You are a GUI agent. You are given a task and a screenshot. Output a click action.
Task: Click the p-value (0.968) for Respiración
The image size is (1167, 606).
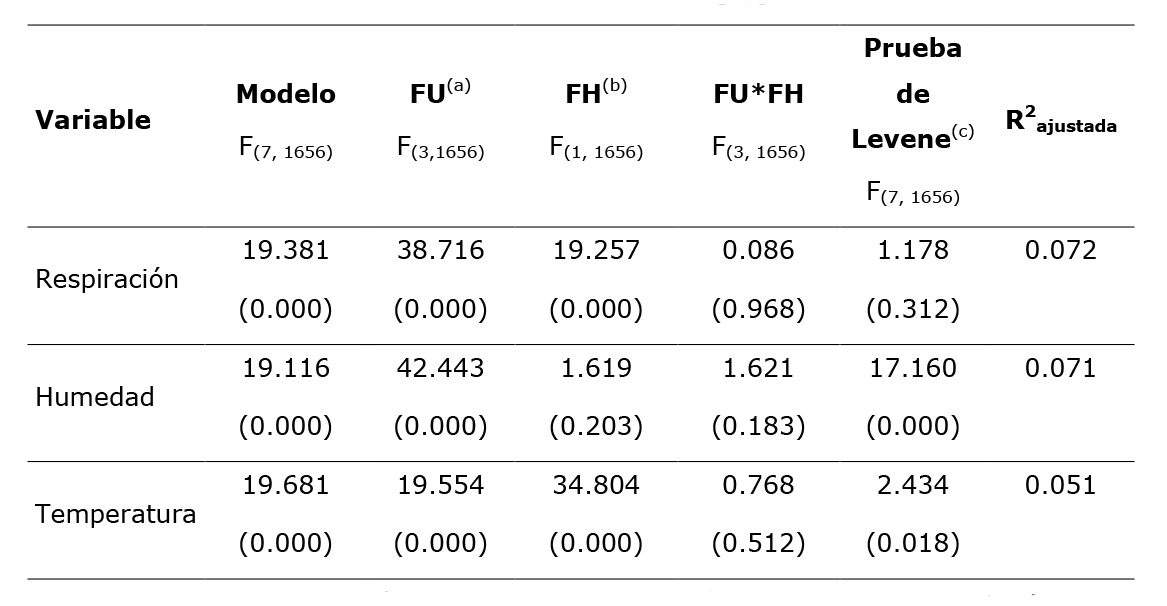click(758, 310)
